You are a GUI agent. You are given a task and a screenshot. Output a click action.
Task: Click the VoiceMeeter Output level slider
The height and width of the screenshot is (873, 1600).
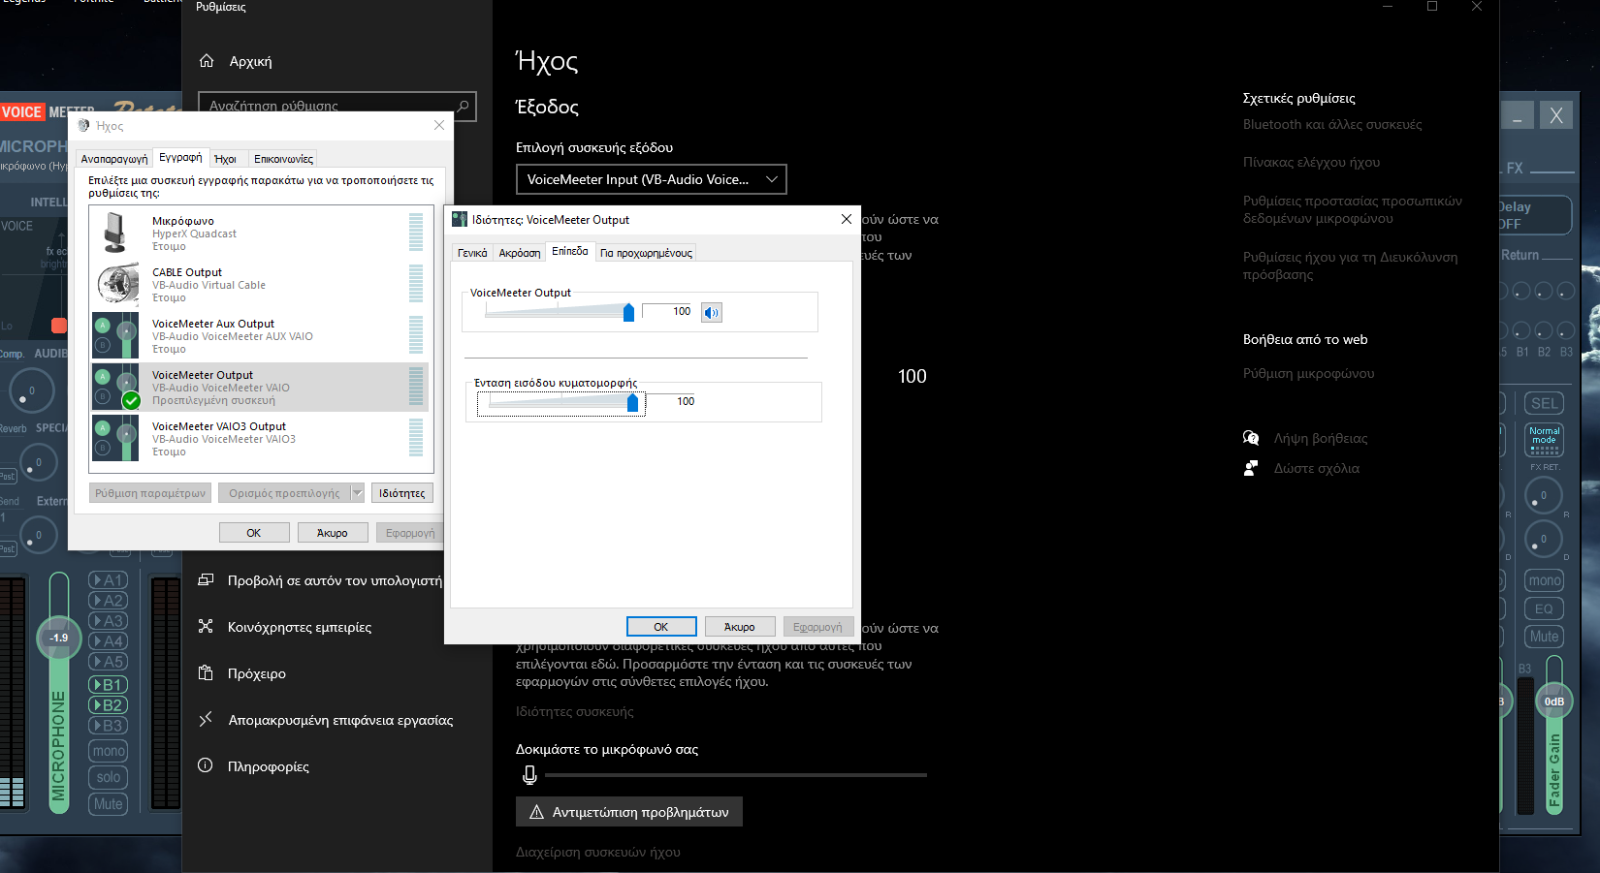pos(558,312)
